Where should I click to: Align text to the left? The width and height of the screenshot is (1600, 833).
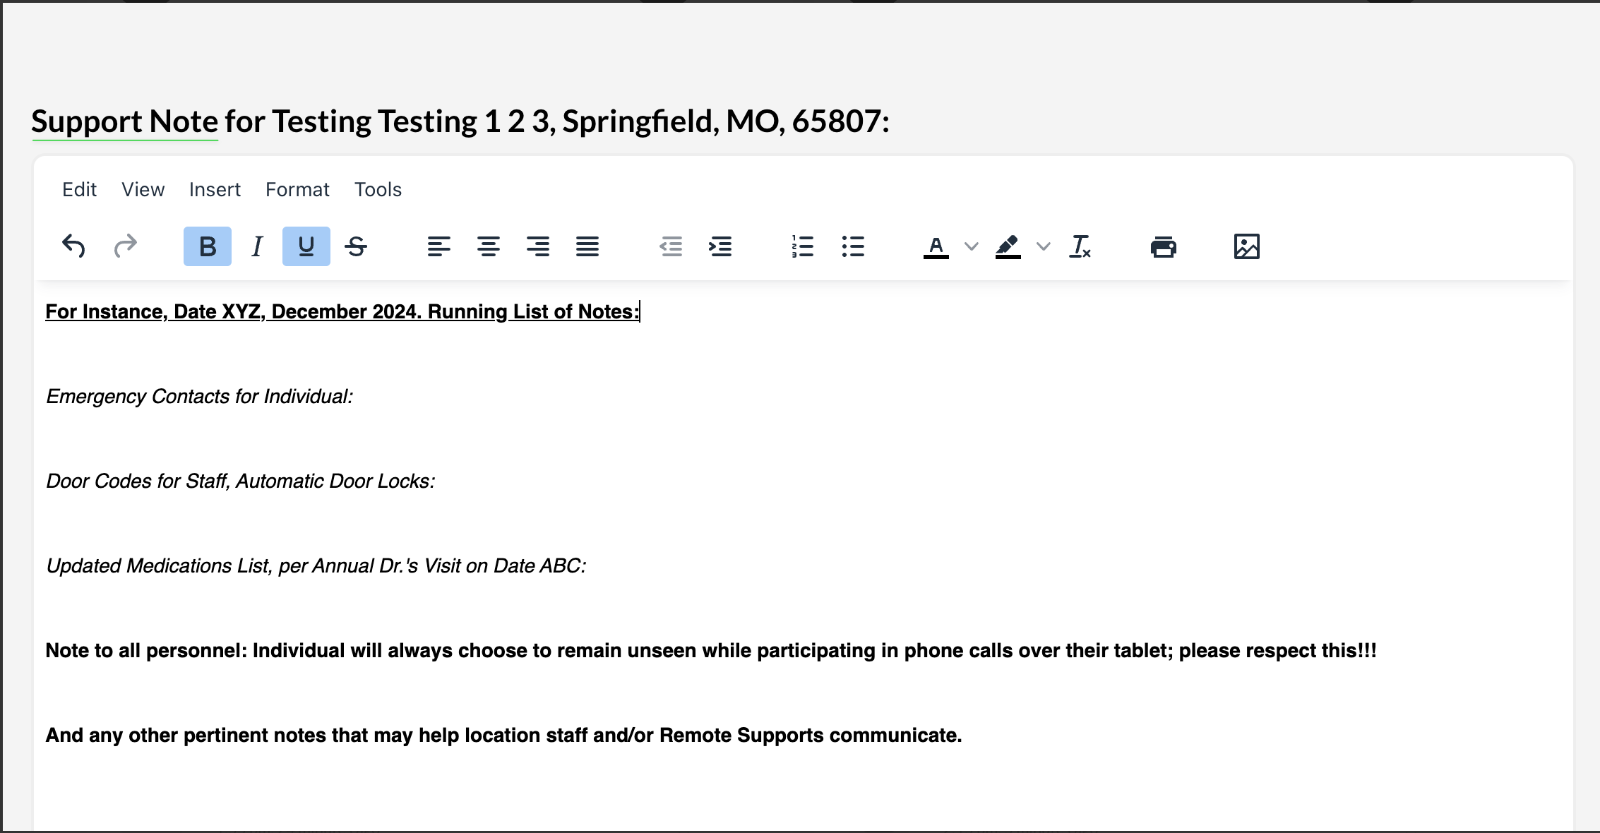point(439,246)
